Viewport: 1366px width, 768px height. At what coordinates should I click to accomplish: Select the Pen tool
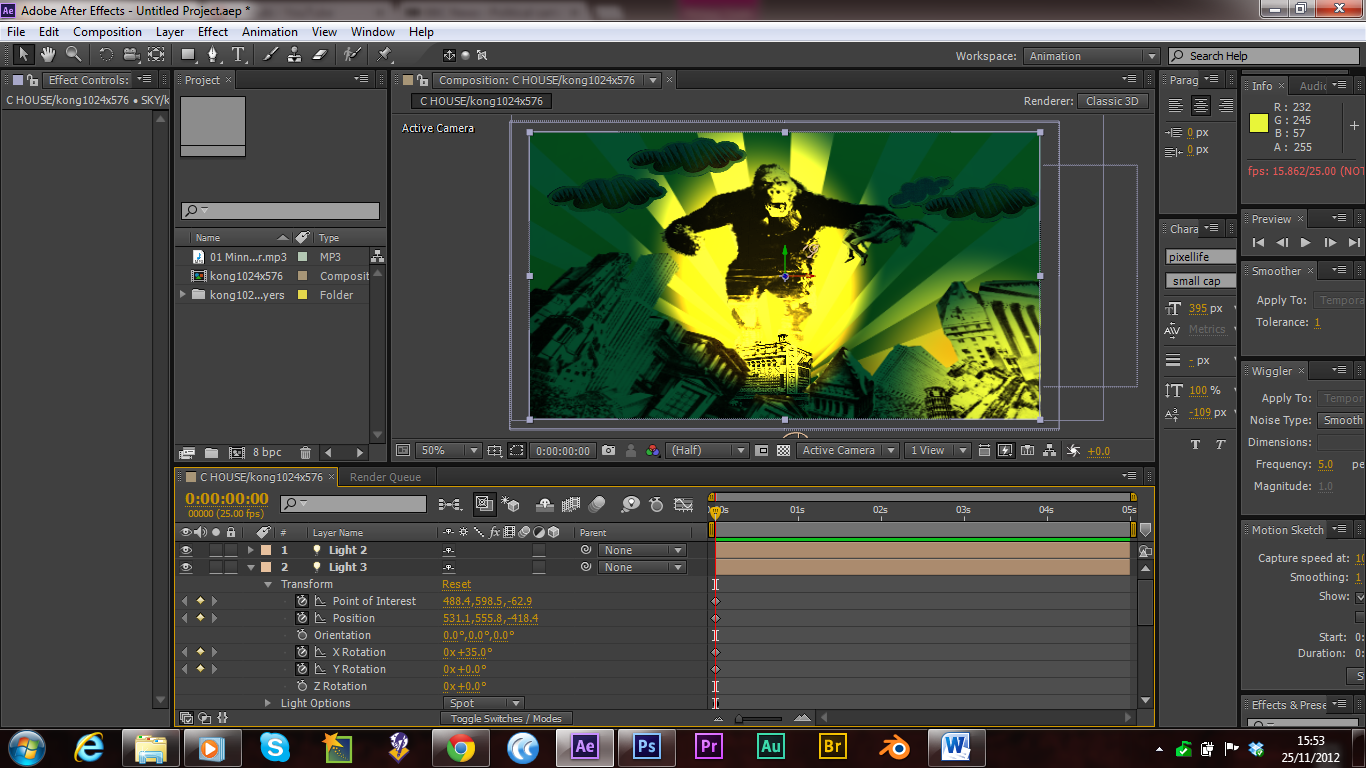[213, 55]
